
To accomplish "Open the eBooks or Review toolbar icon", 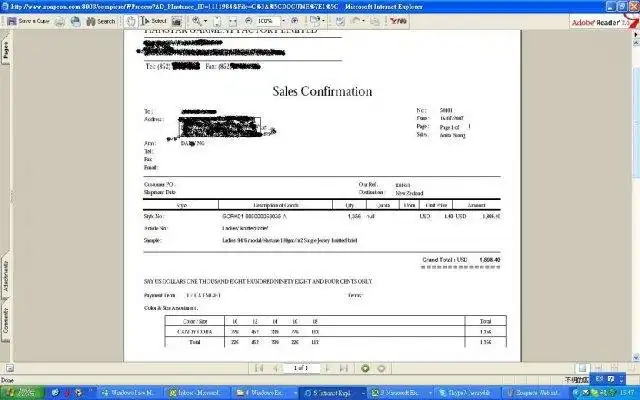I will 314,21.
